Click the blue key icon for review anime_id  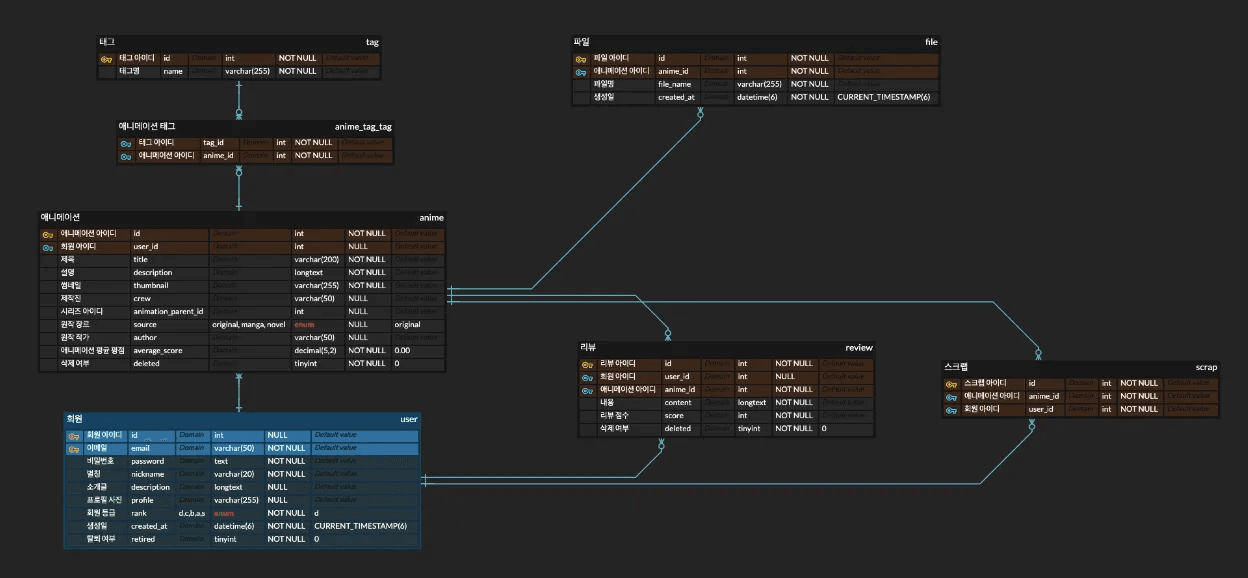(588, 390)
